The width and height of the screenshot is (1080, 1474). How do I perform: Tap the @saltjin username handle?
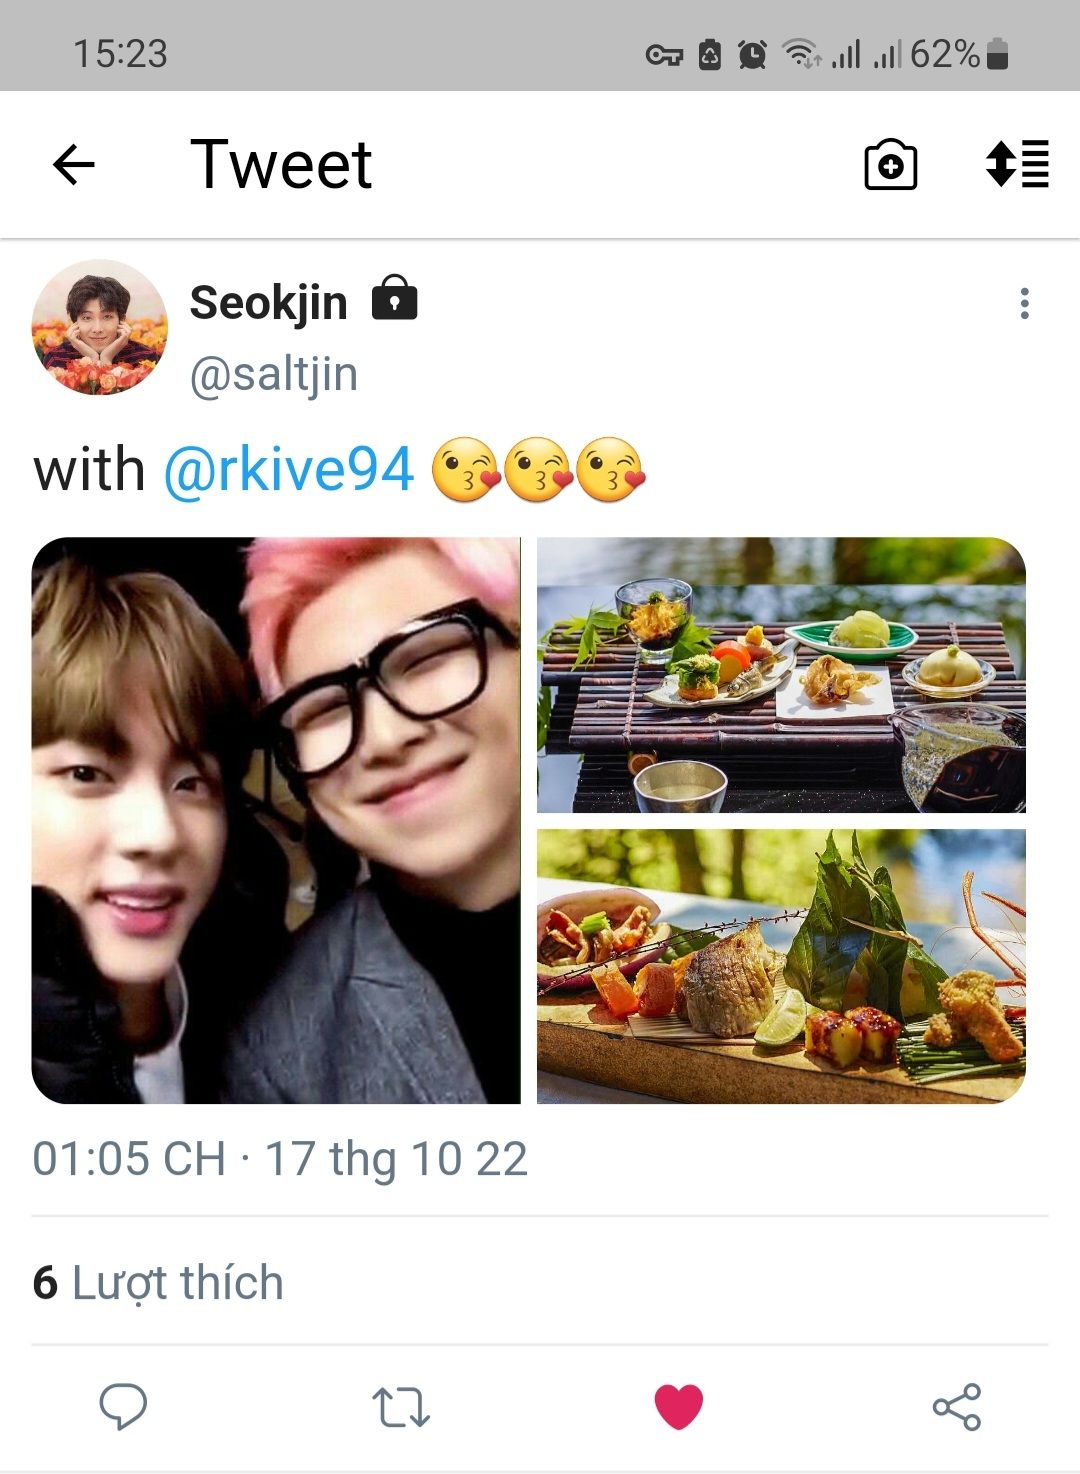pos(274,374)
